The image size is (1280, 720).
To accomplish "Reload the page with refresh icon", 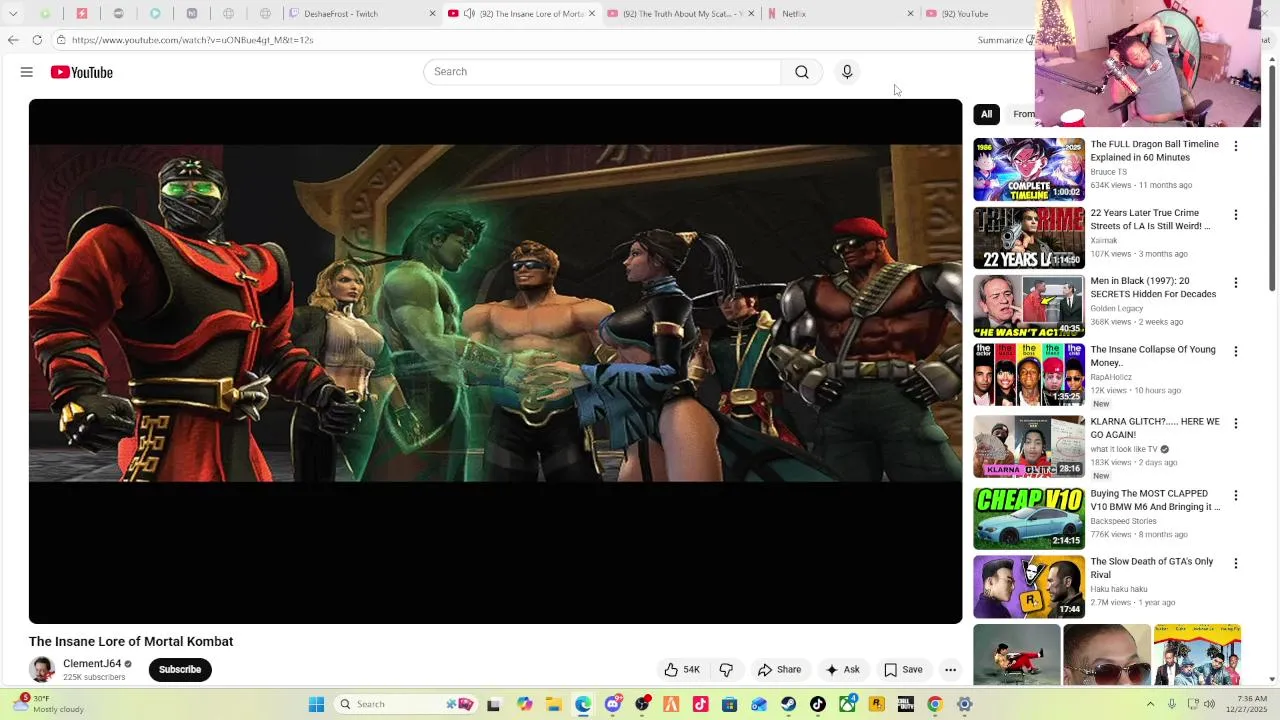I will coord(37,40).
